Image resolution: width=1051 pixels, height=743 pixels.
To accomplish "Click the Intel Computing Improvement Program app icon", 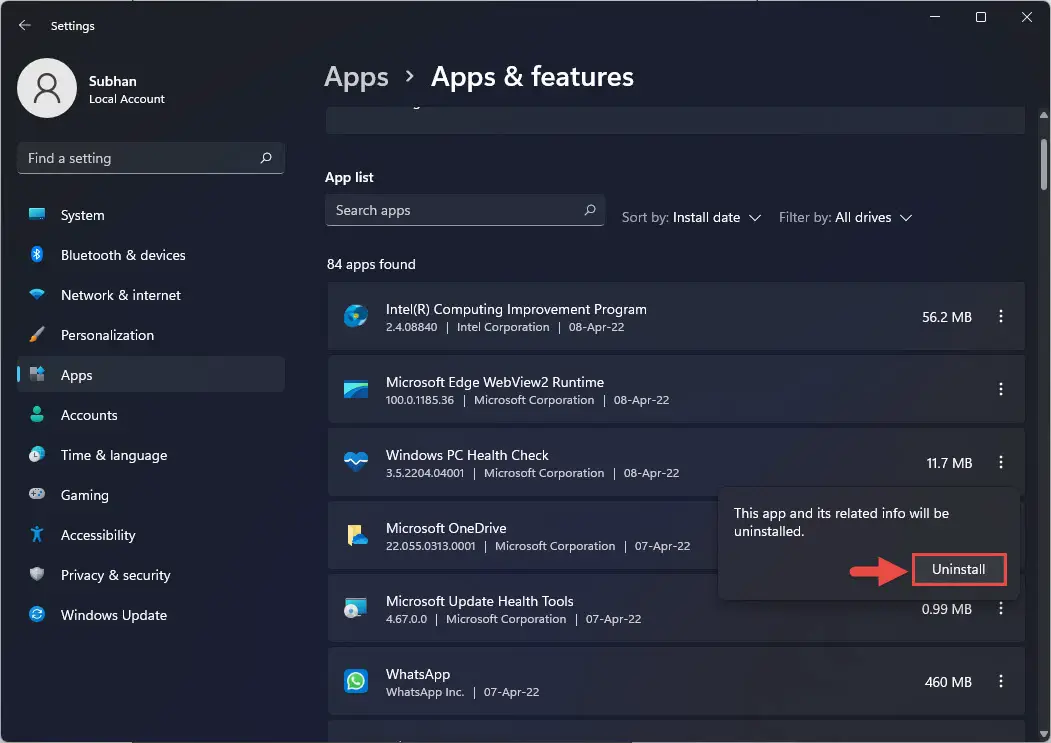I will (x=356, y=316).
